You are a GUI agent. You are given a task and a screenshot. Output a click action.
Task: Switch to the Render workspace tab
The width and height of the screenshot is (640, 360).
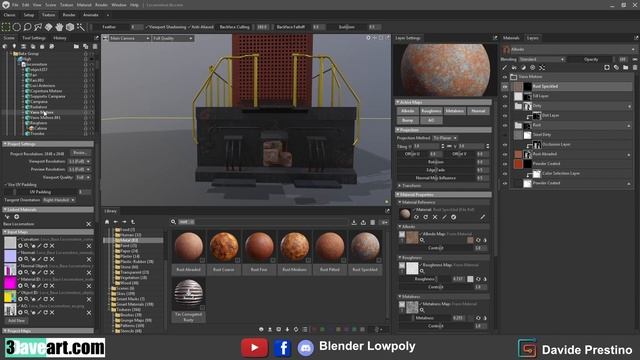click(69, 15)
